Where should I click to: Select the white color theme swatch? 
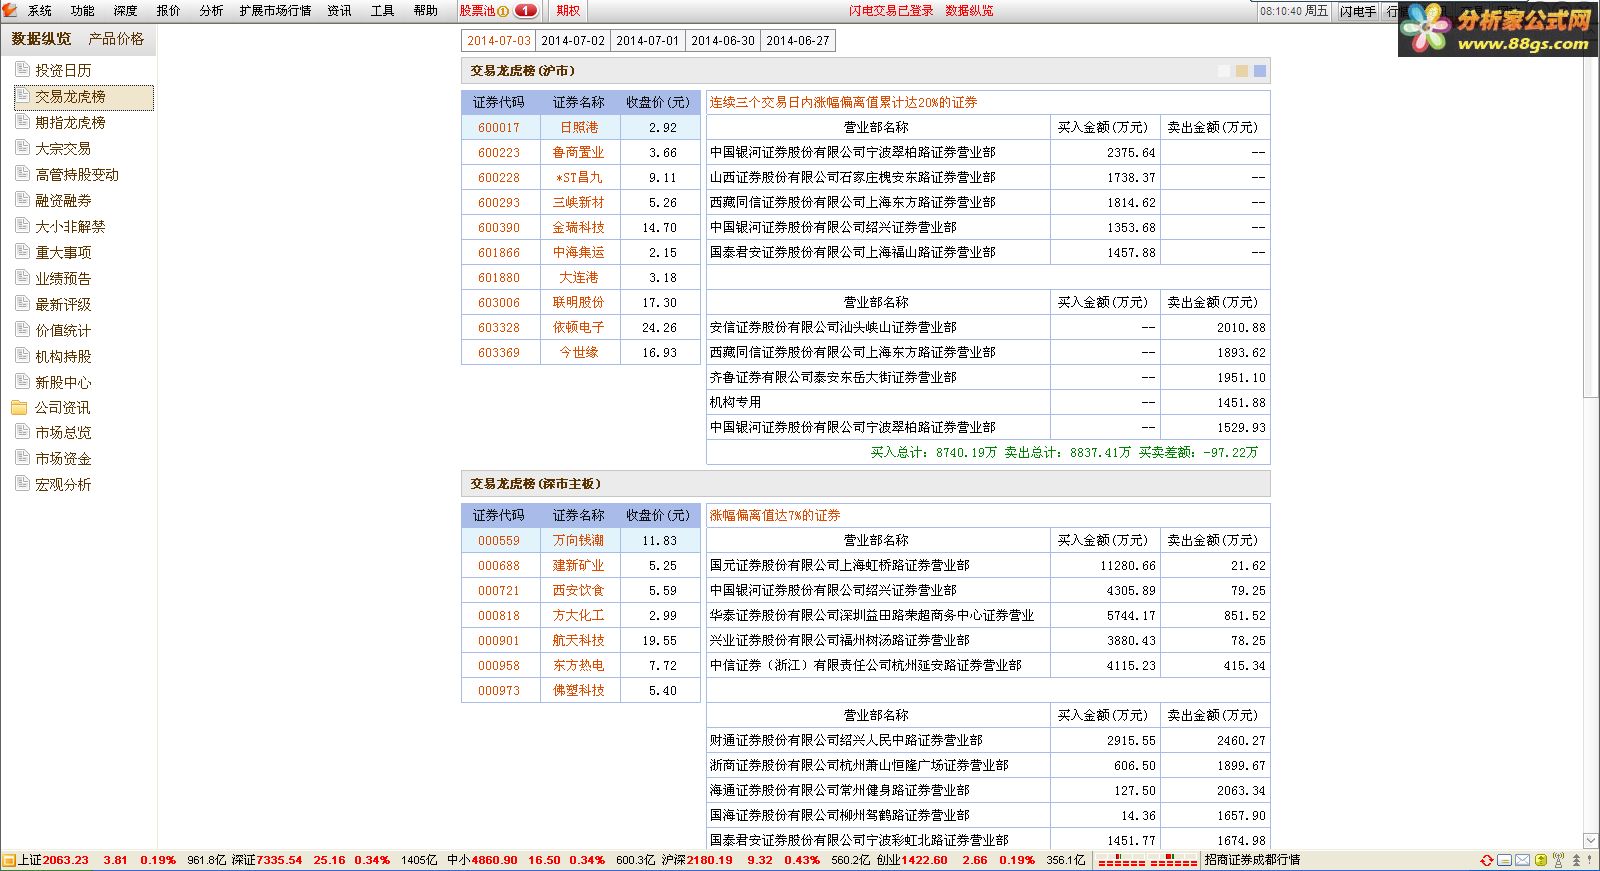coord(1224,71)
